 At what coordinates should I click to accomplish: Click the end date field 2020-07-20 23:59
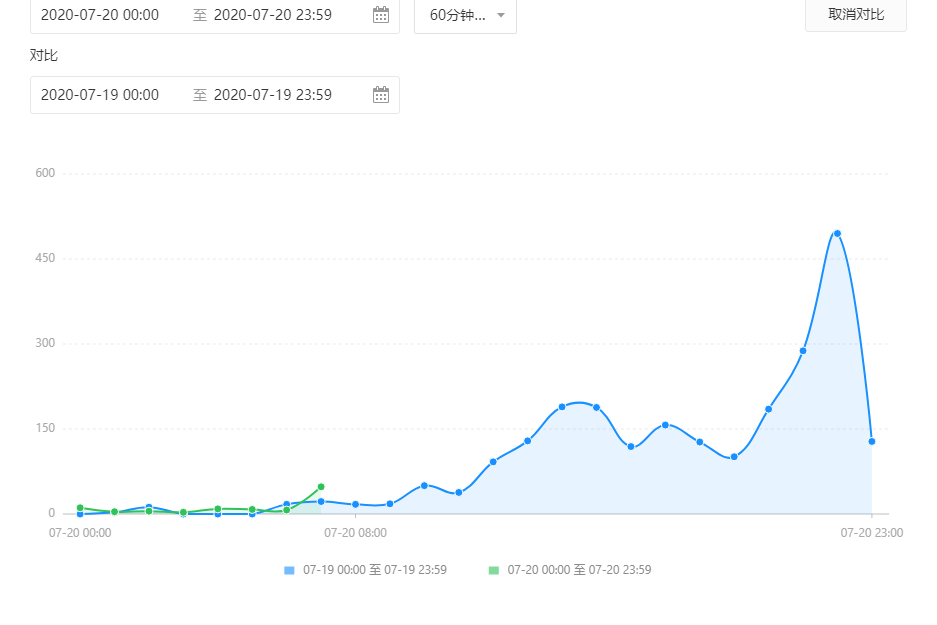coord(273,15)
